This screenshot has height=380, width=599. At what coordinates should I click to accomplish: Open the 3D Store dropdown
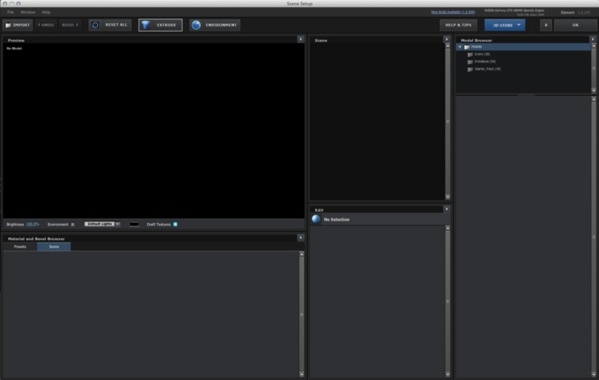(x=505, y=25)
